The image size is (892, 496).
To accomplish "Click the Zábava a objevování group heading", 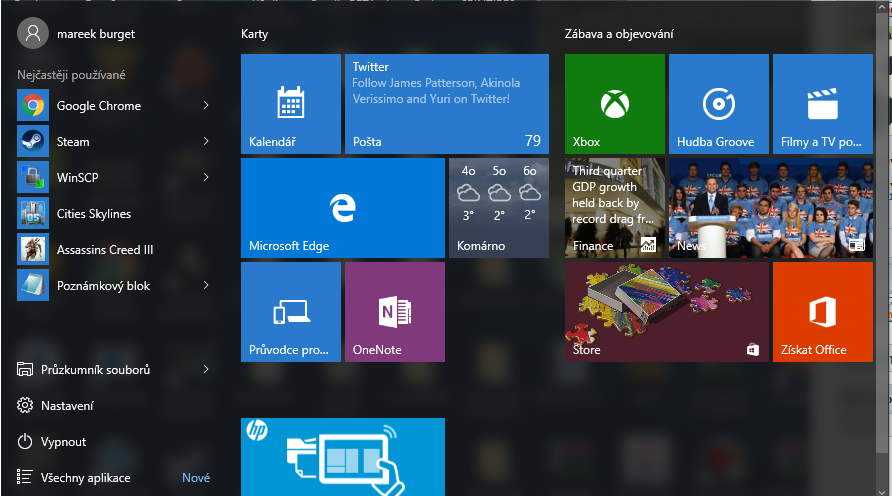I will [x=619, y=34].
